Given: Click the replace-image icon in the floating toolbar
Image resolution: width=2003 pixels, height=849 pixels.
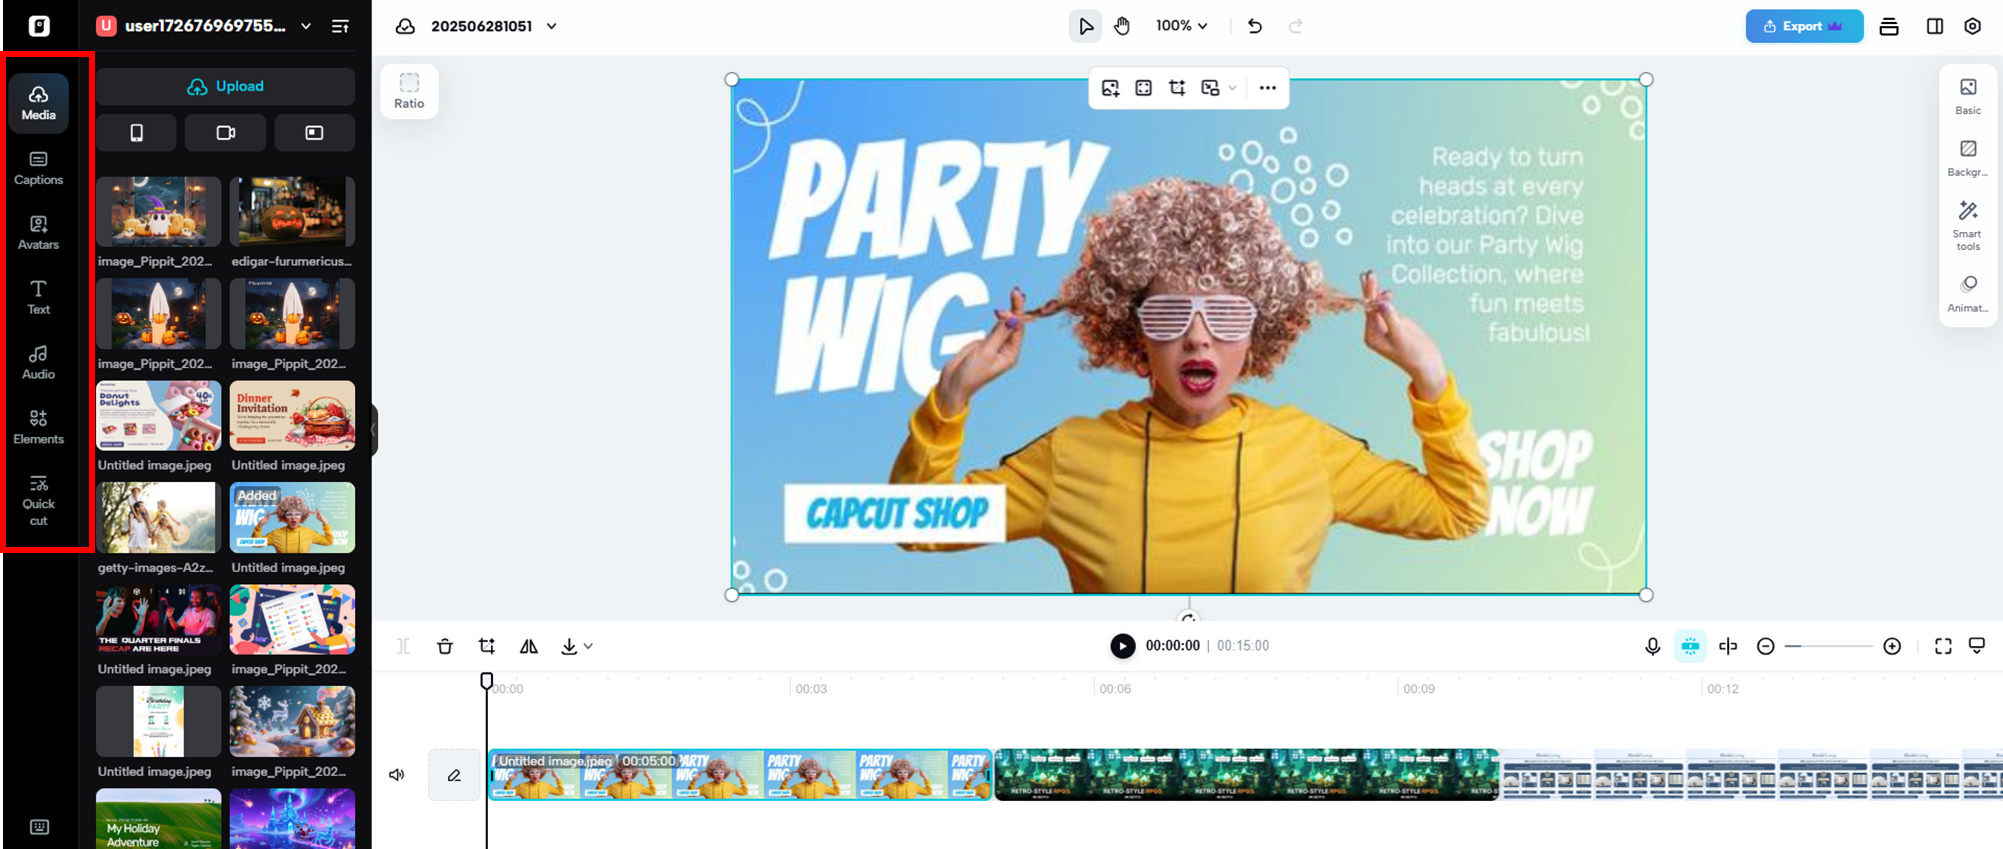Looking at the screenshot, I should tap(1110, 88).
